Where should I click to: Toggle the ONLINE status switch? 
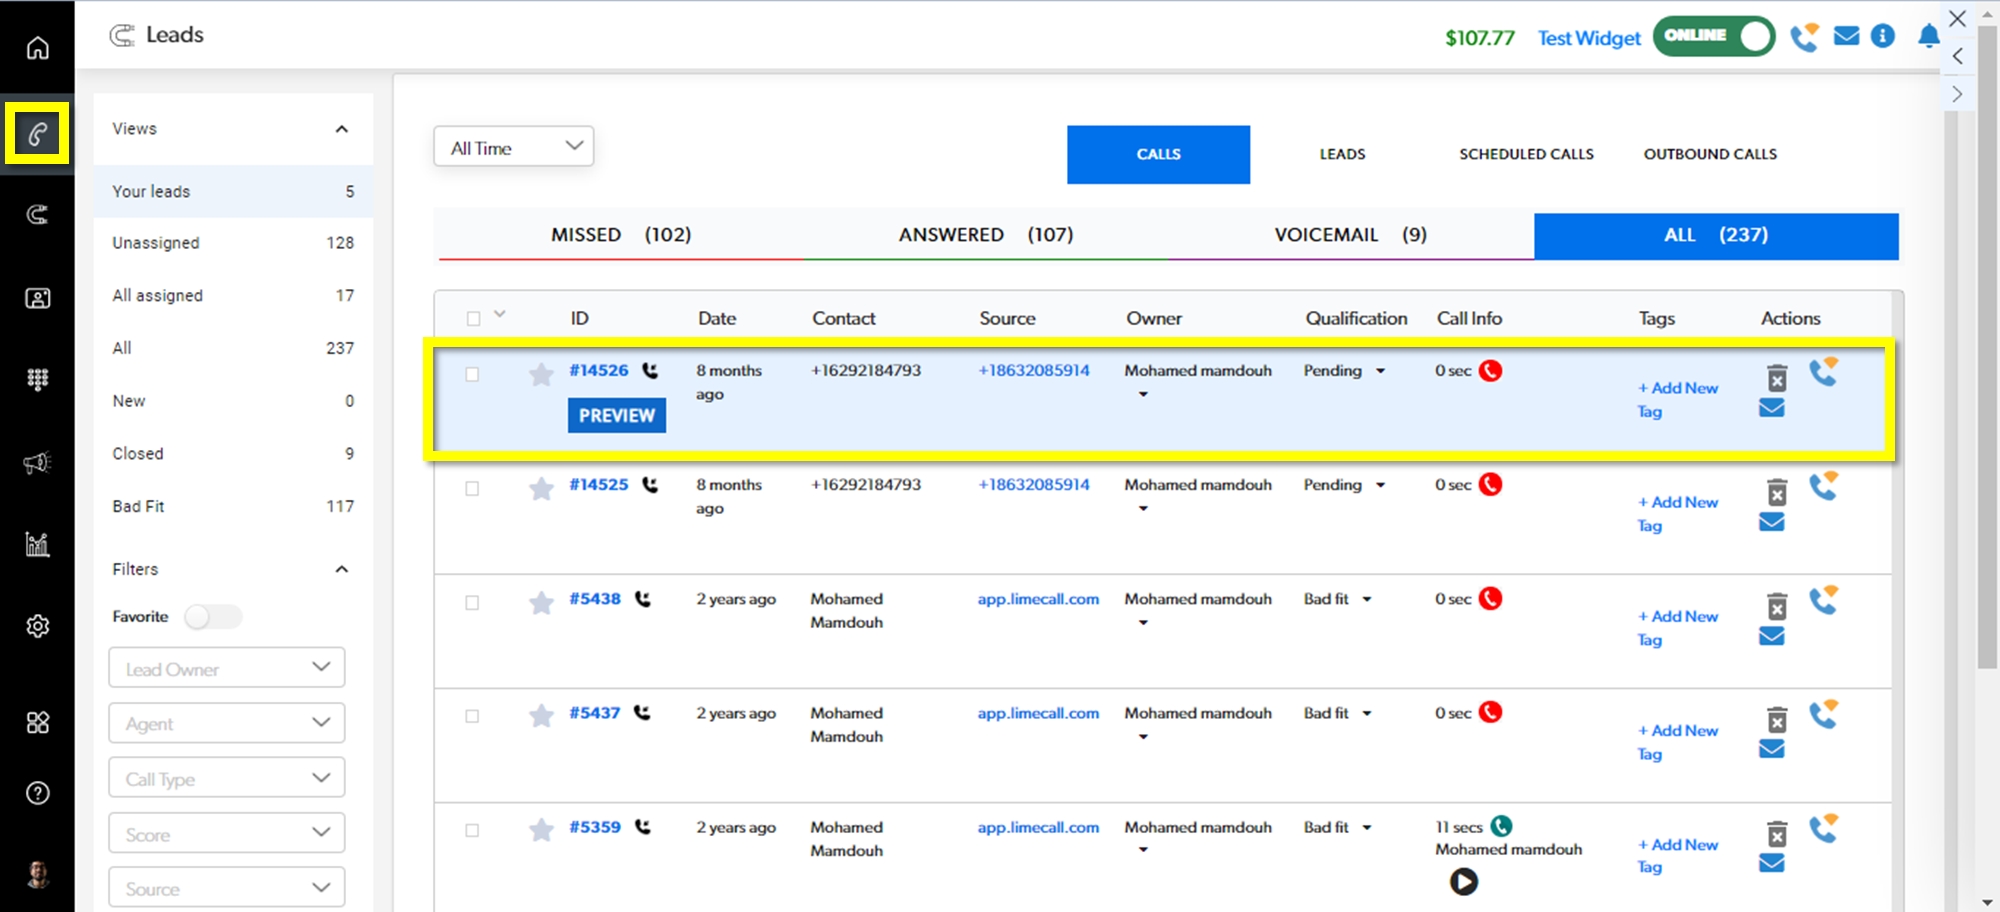[1713, 36]
